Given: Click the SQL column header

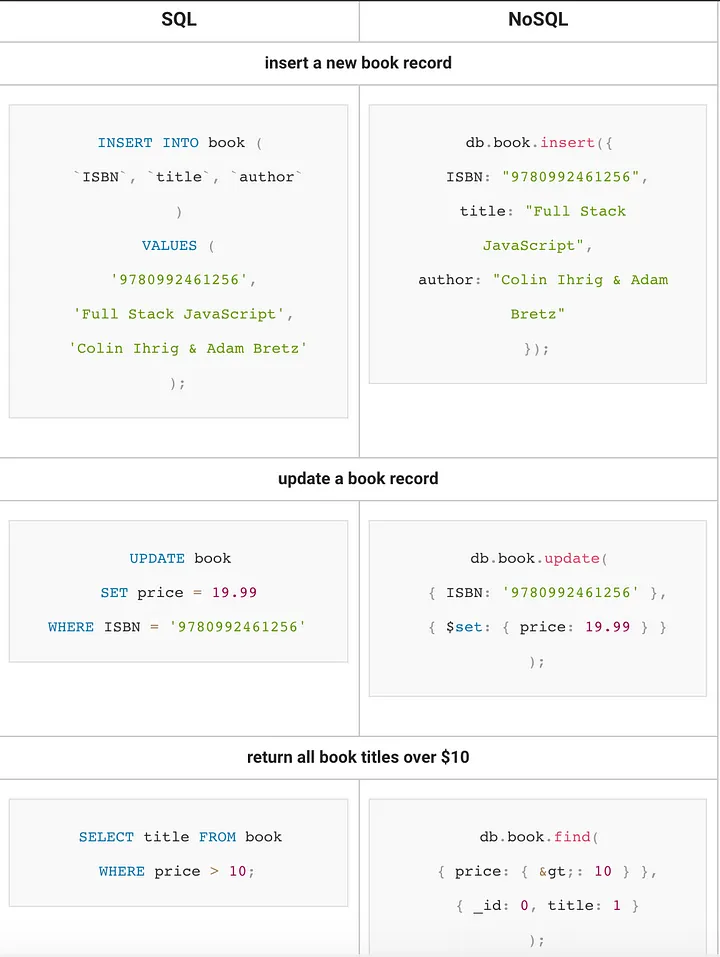Looking at the screenshot, I should (x=179, y=20).
